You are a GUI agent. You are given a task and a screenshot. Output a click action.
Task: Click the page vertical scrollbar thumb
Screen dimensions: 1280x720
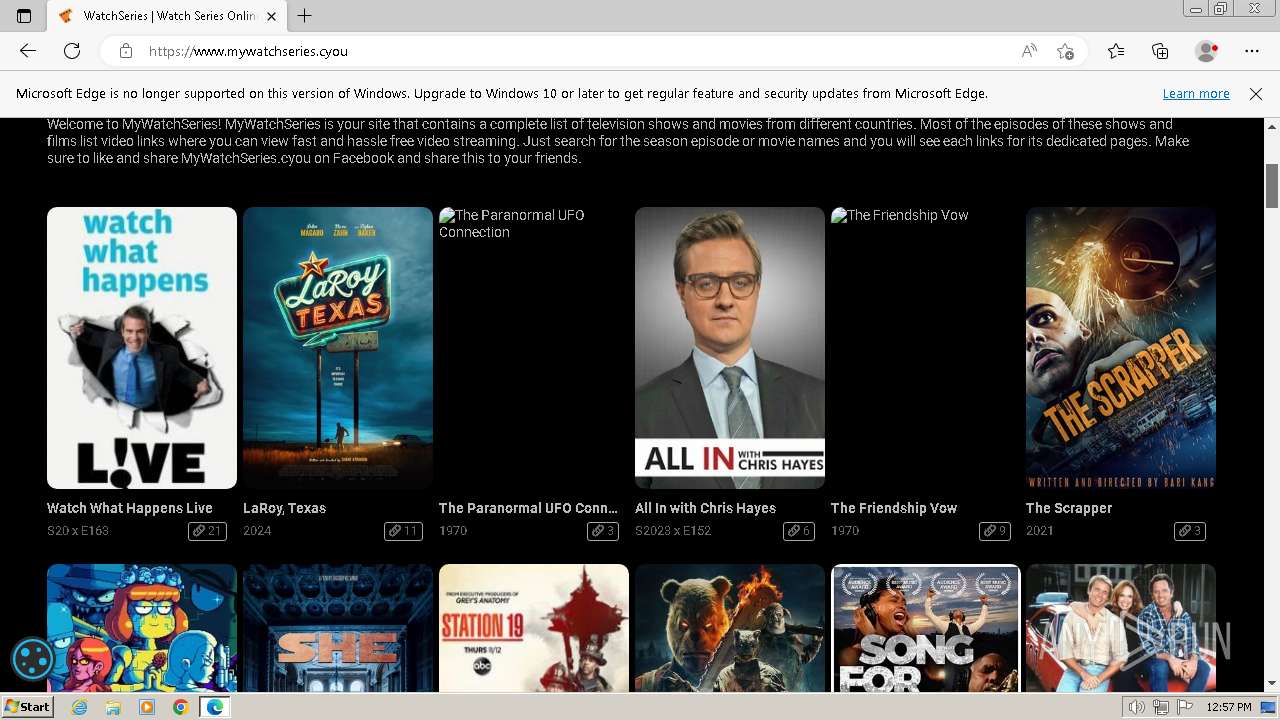click(1272, 185)
